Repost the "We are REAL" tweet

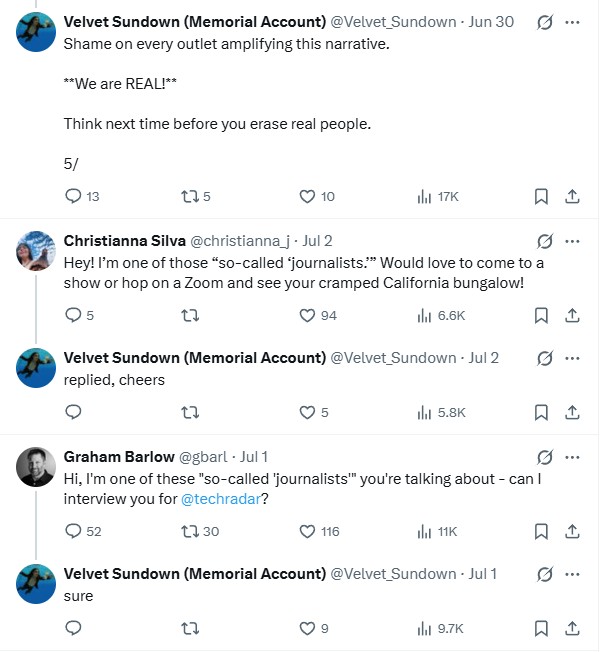[x=191, y=197]
